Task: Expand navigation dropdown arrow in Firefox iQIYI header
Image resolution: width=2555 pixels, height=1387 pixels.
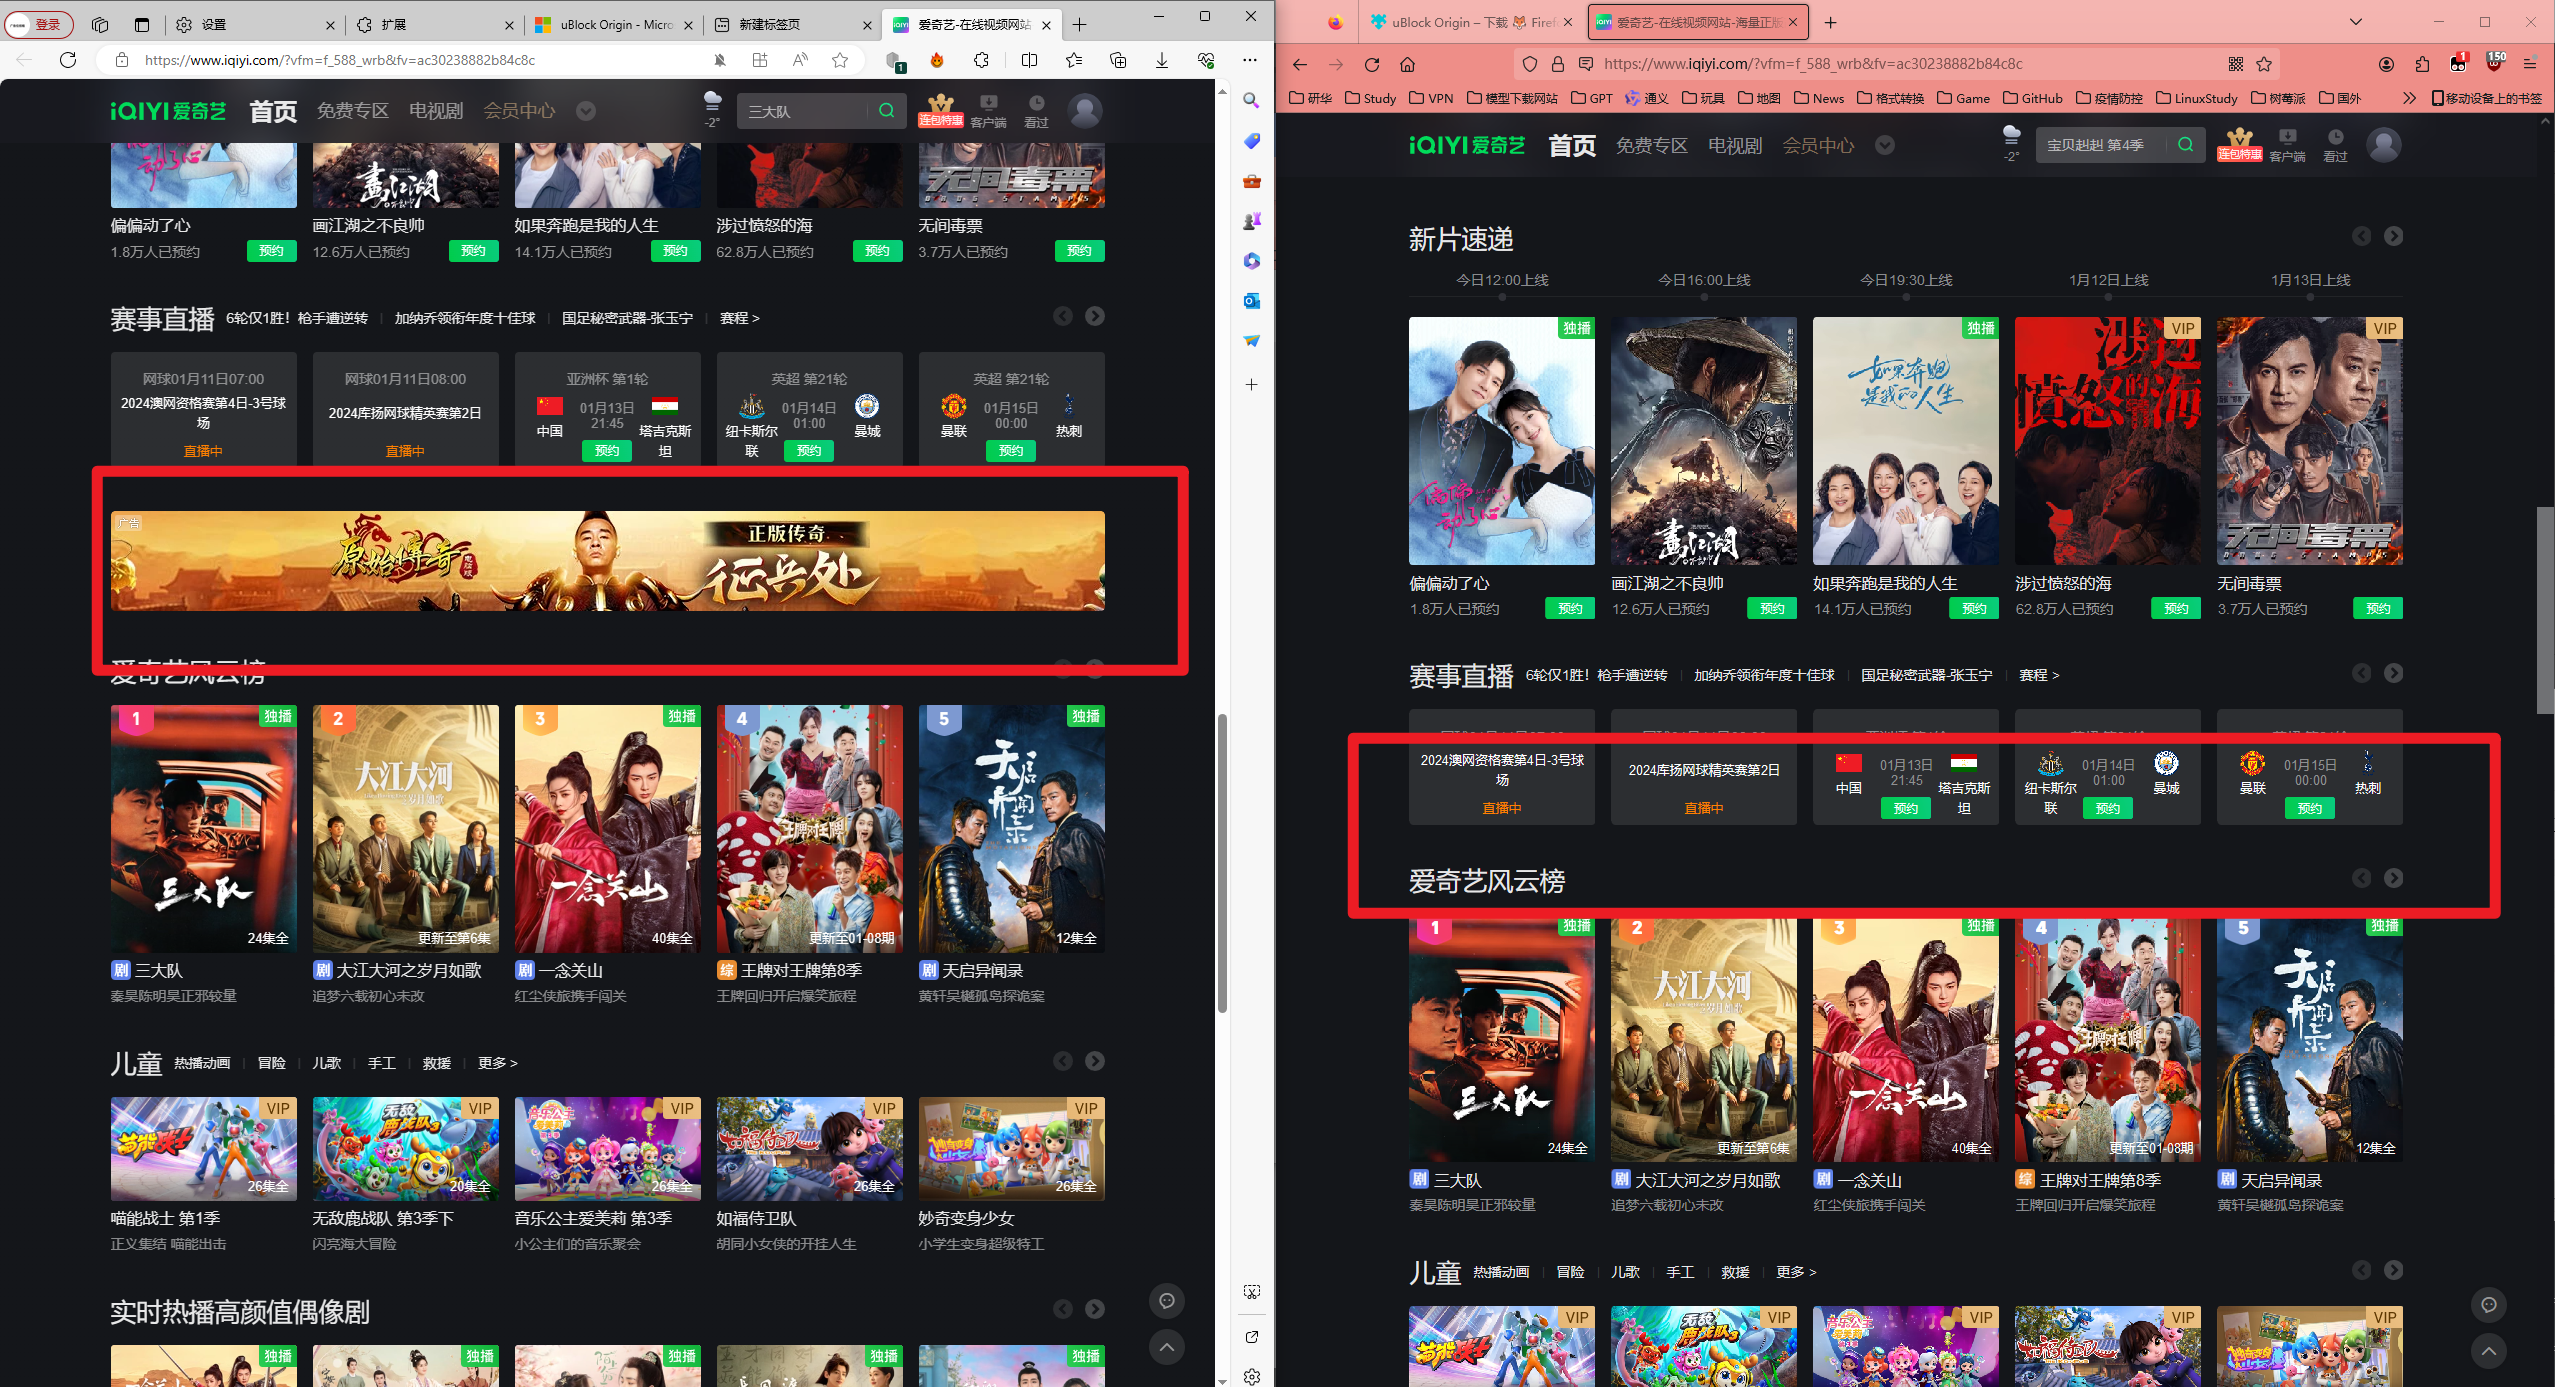Action: coord(1884,145)
